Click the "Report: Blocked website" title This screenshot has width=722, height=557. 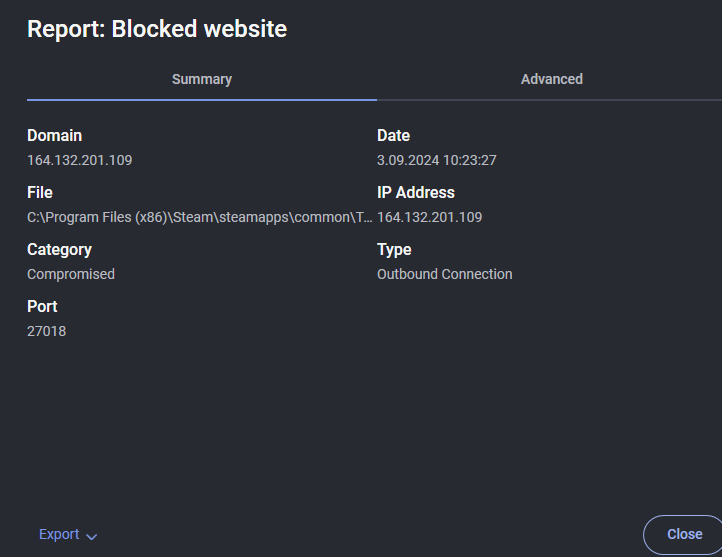157,29
